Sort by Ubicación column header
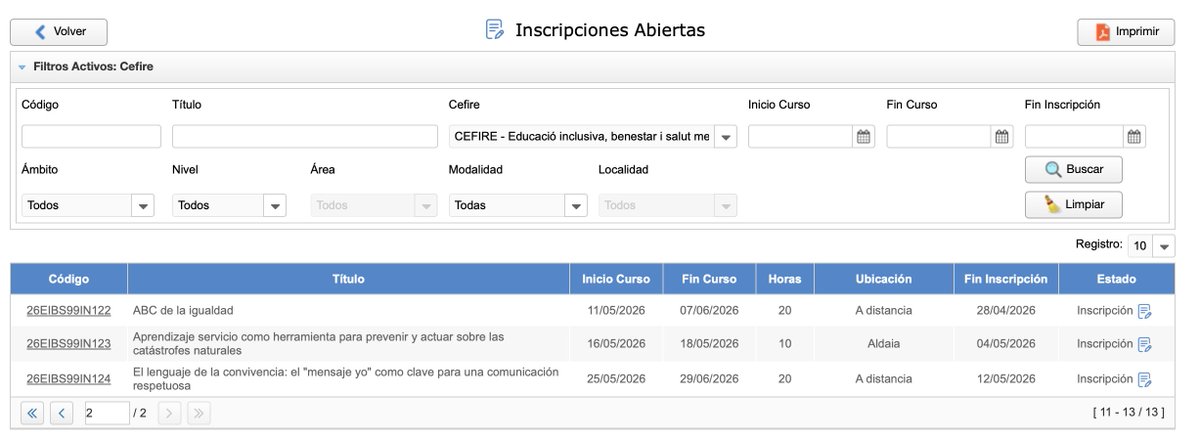Image resolution: width=1200 pixels, height=439 pixels. [883, 279]
